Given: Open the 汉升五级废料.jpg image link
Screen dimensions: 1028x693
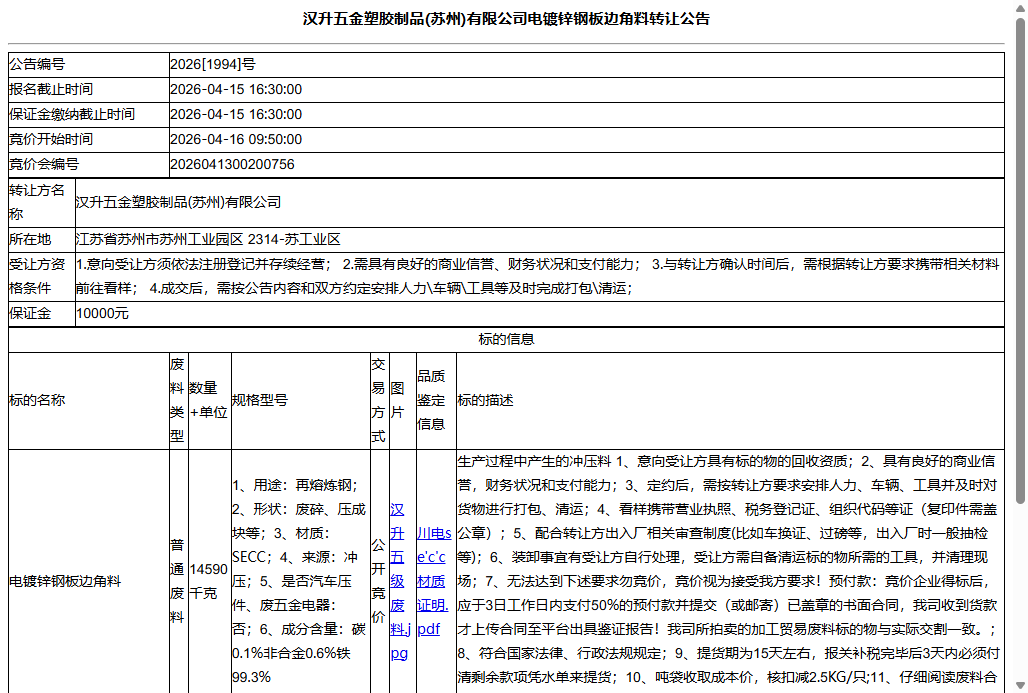Looking at the screenshot, I should coord(400,581).
